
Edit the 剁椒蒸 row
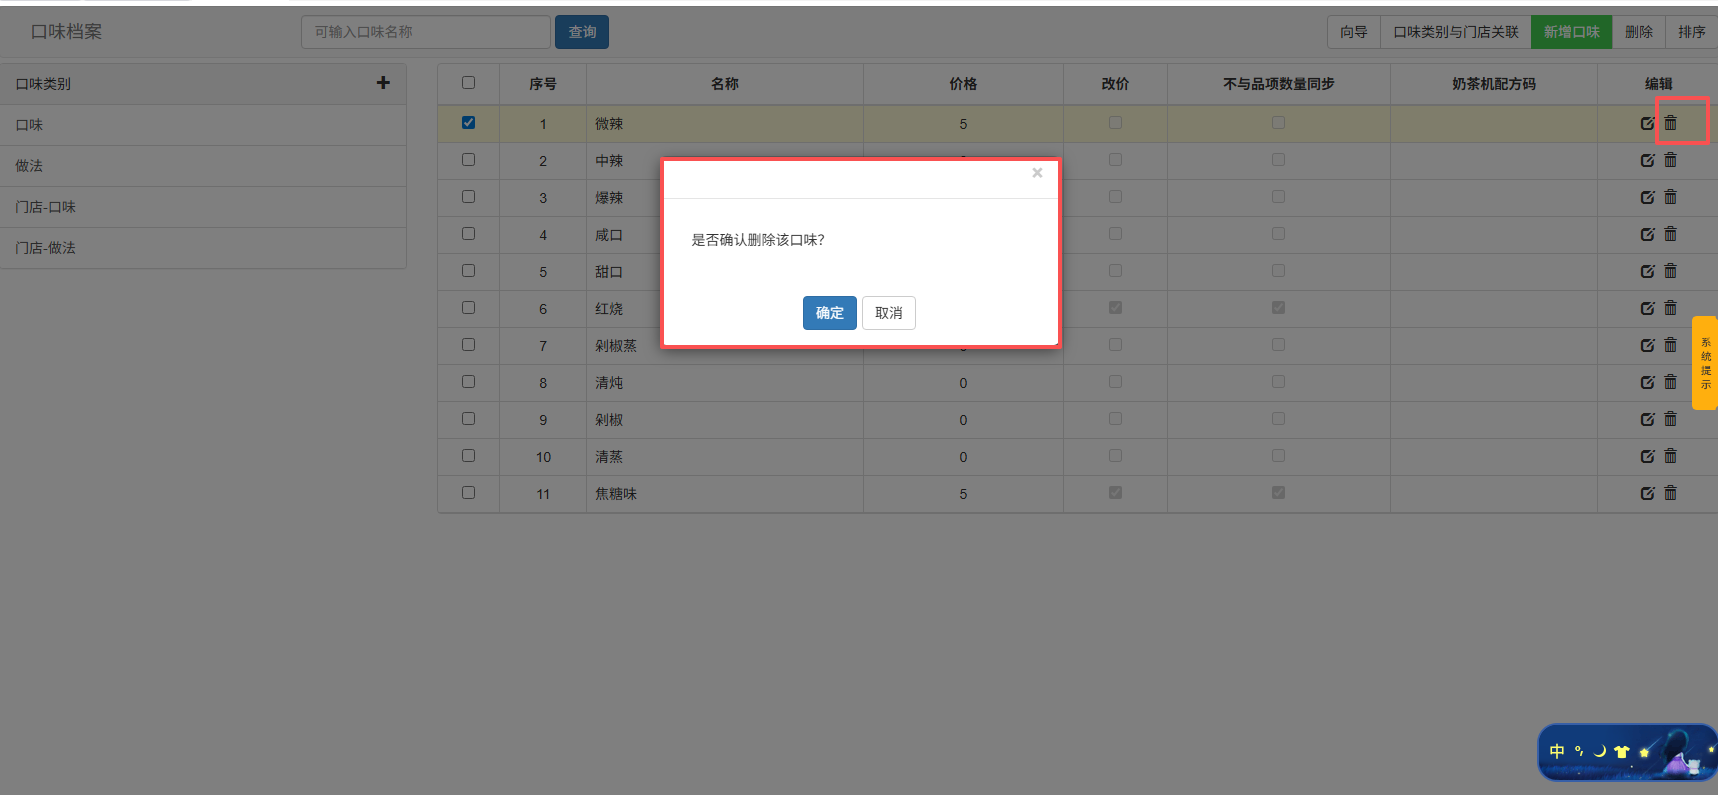click(x=1647, y=346)
